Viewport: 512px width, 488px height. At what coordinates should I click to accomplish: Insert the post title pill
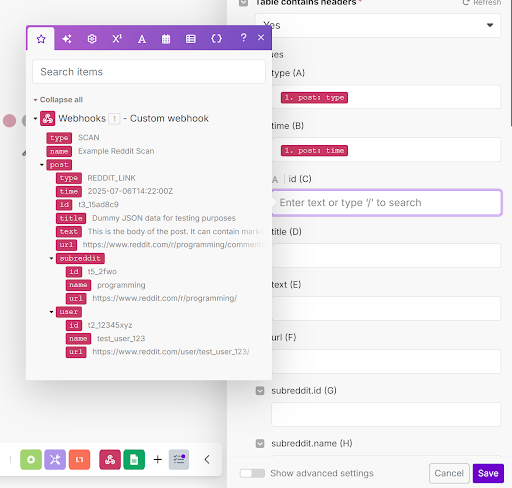(71, 218)
